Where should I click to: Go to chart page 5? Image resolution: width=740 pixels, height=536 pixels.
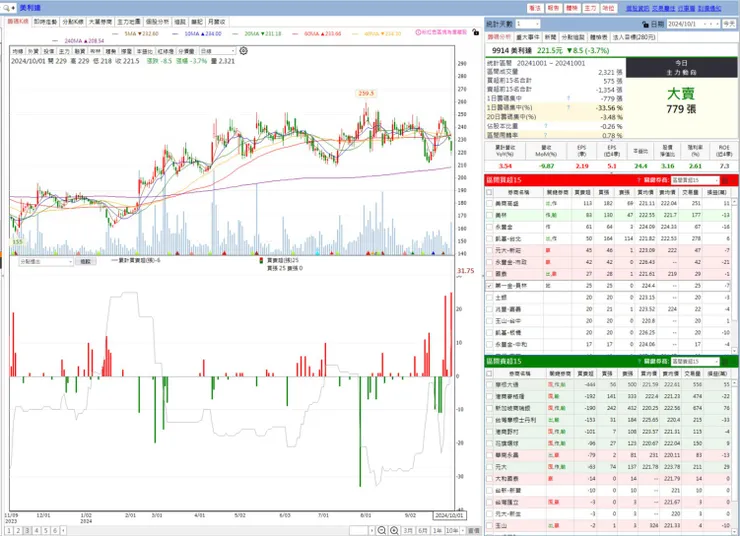pyautogui.click(x=46, y=531)
